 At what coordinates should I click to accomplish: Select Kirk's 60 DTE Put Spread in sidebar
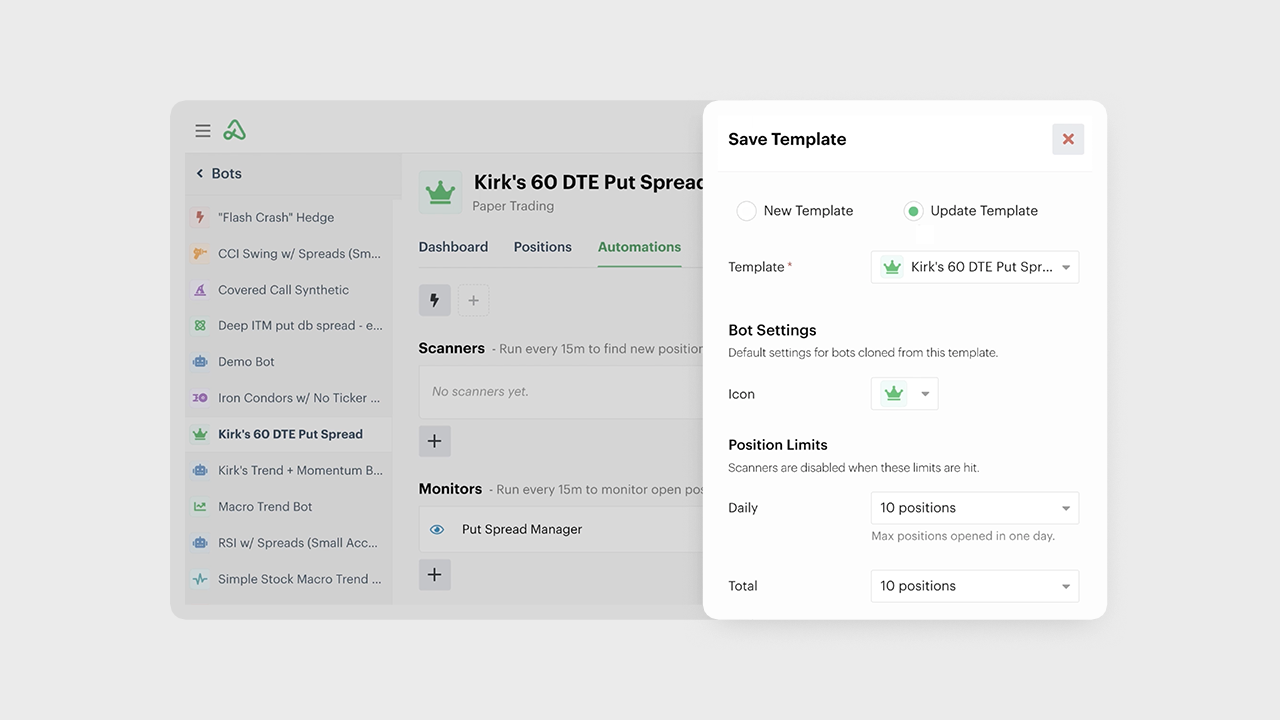click(288, 434)
